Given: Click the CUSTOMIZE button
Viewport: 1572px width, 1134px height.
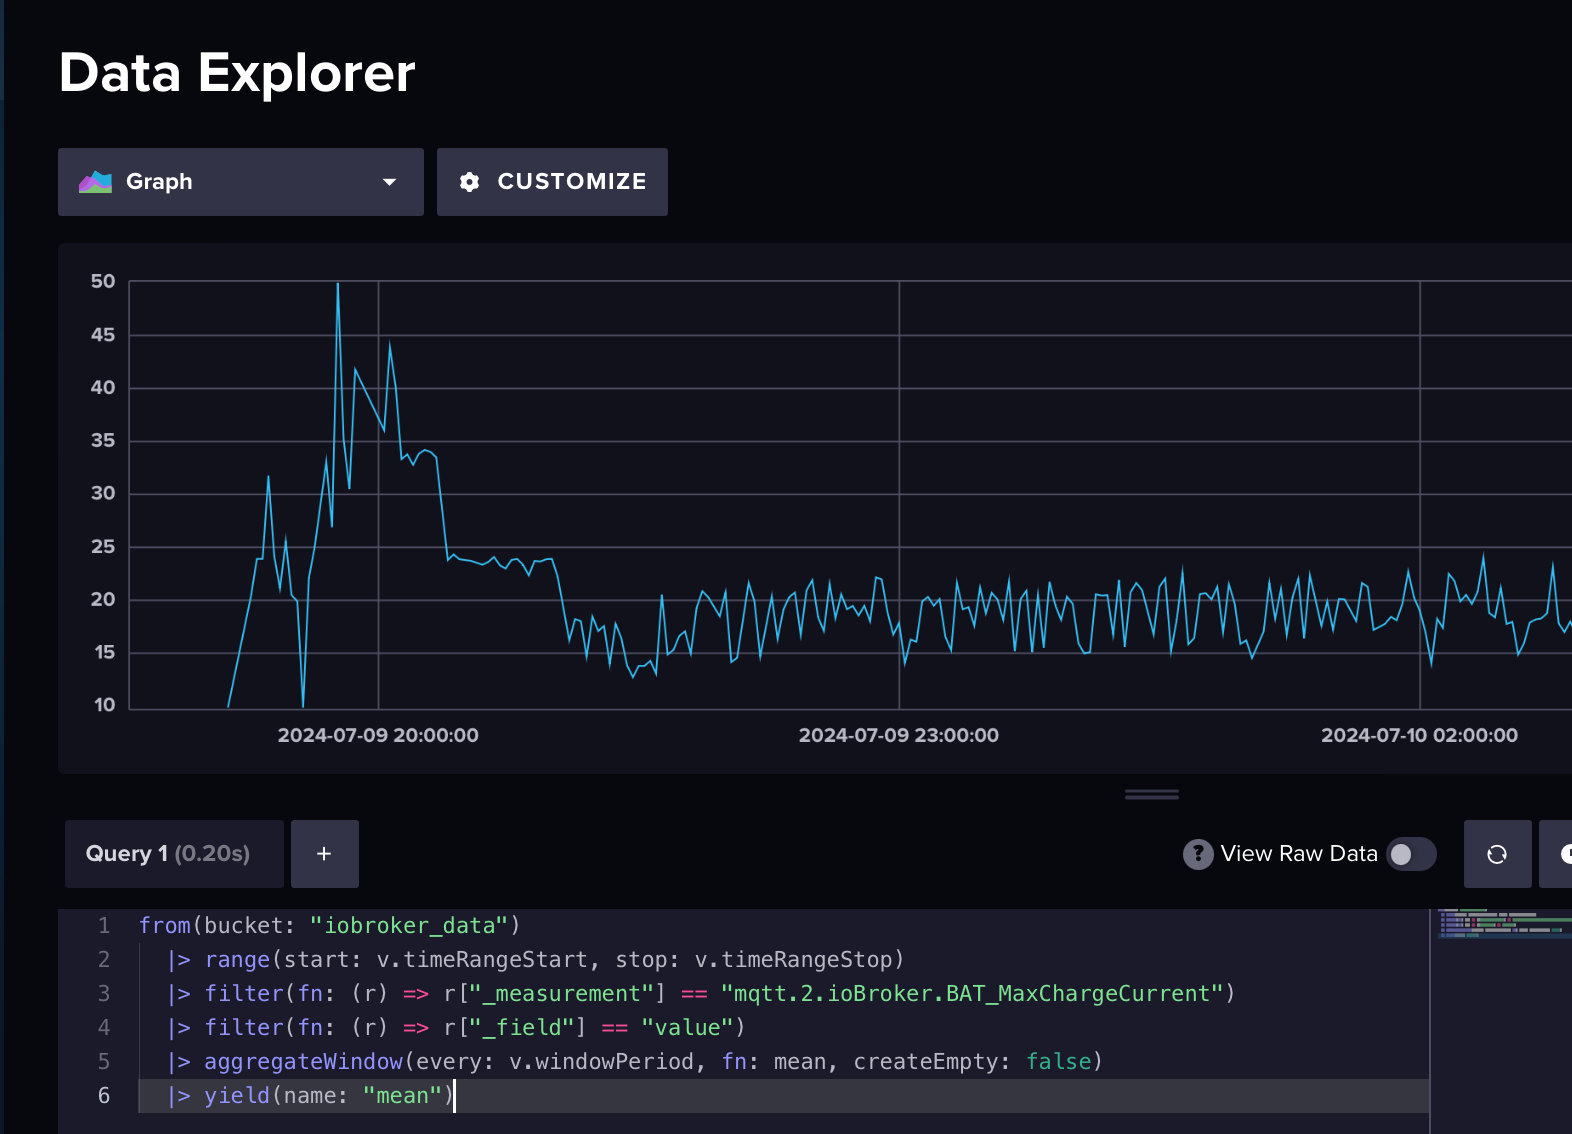Looking at the screenshot, I should coord(552,182).
